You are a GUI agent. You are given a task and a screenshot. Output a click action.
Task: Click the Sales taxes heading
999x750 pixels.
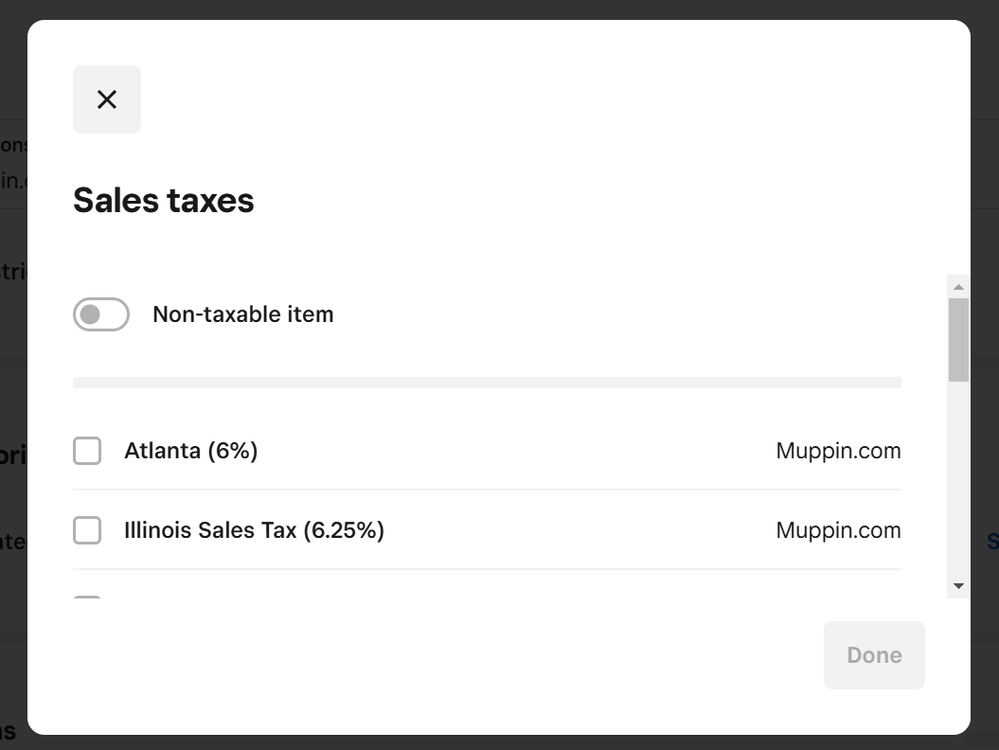163,200
